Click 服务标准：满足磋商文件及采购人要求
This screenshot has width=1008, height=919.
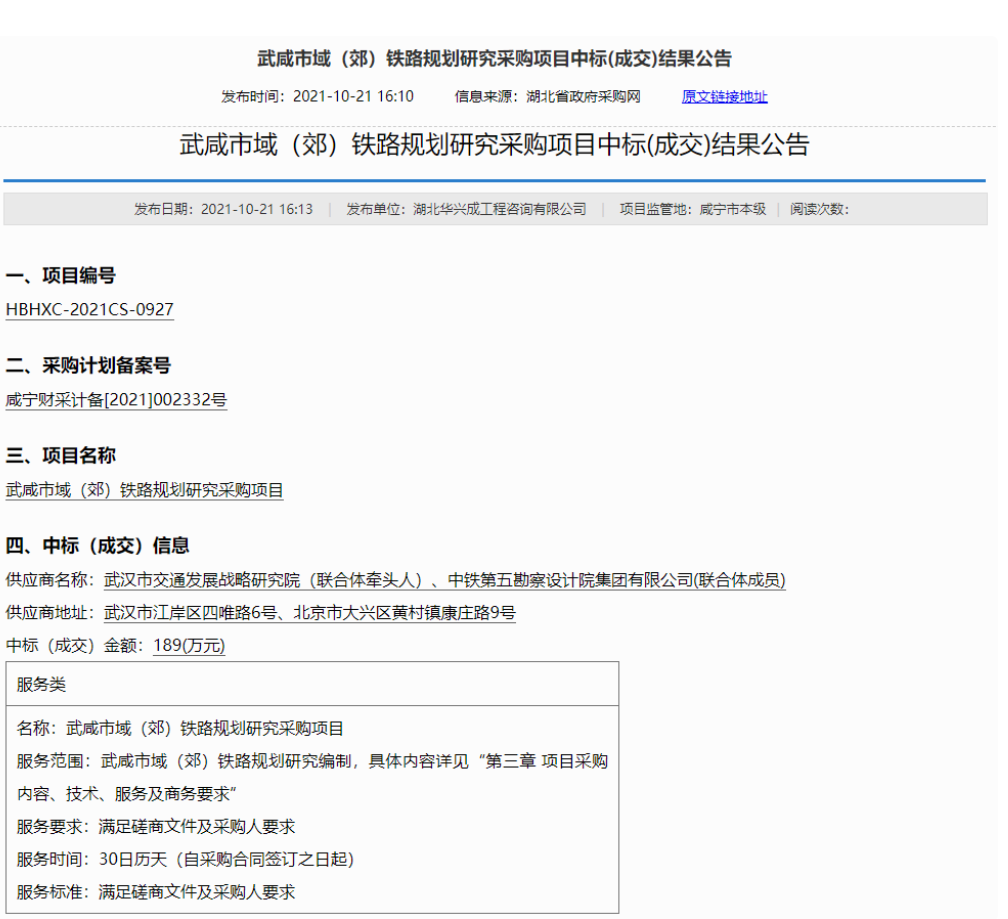156,892
